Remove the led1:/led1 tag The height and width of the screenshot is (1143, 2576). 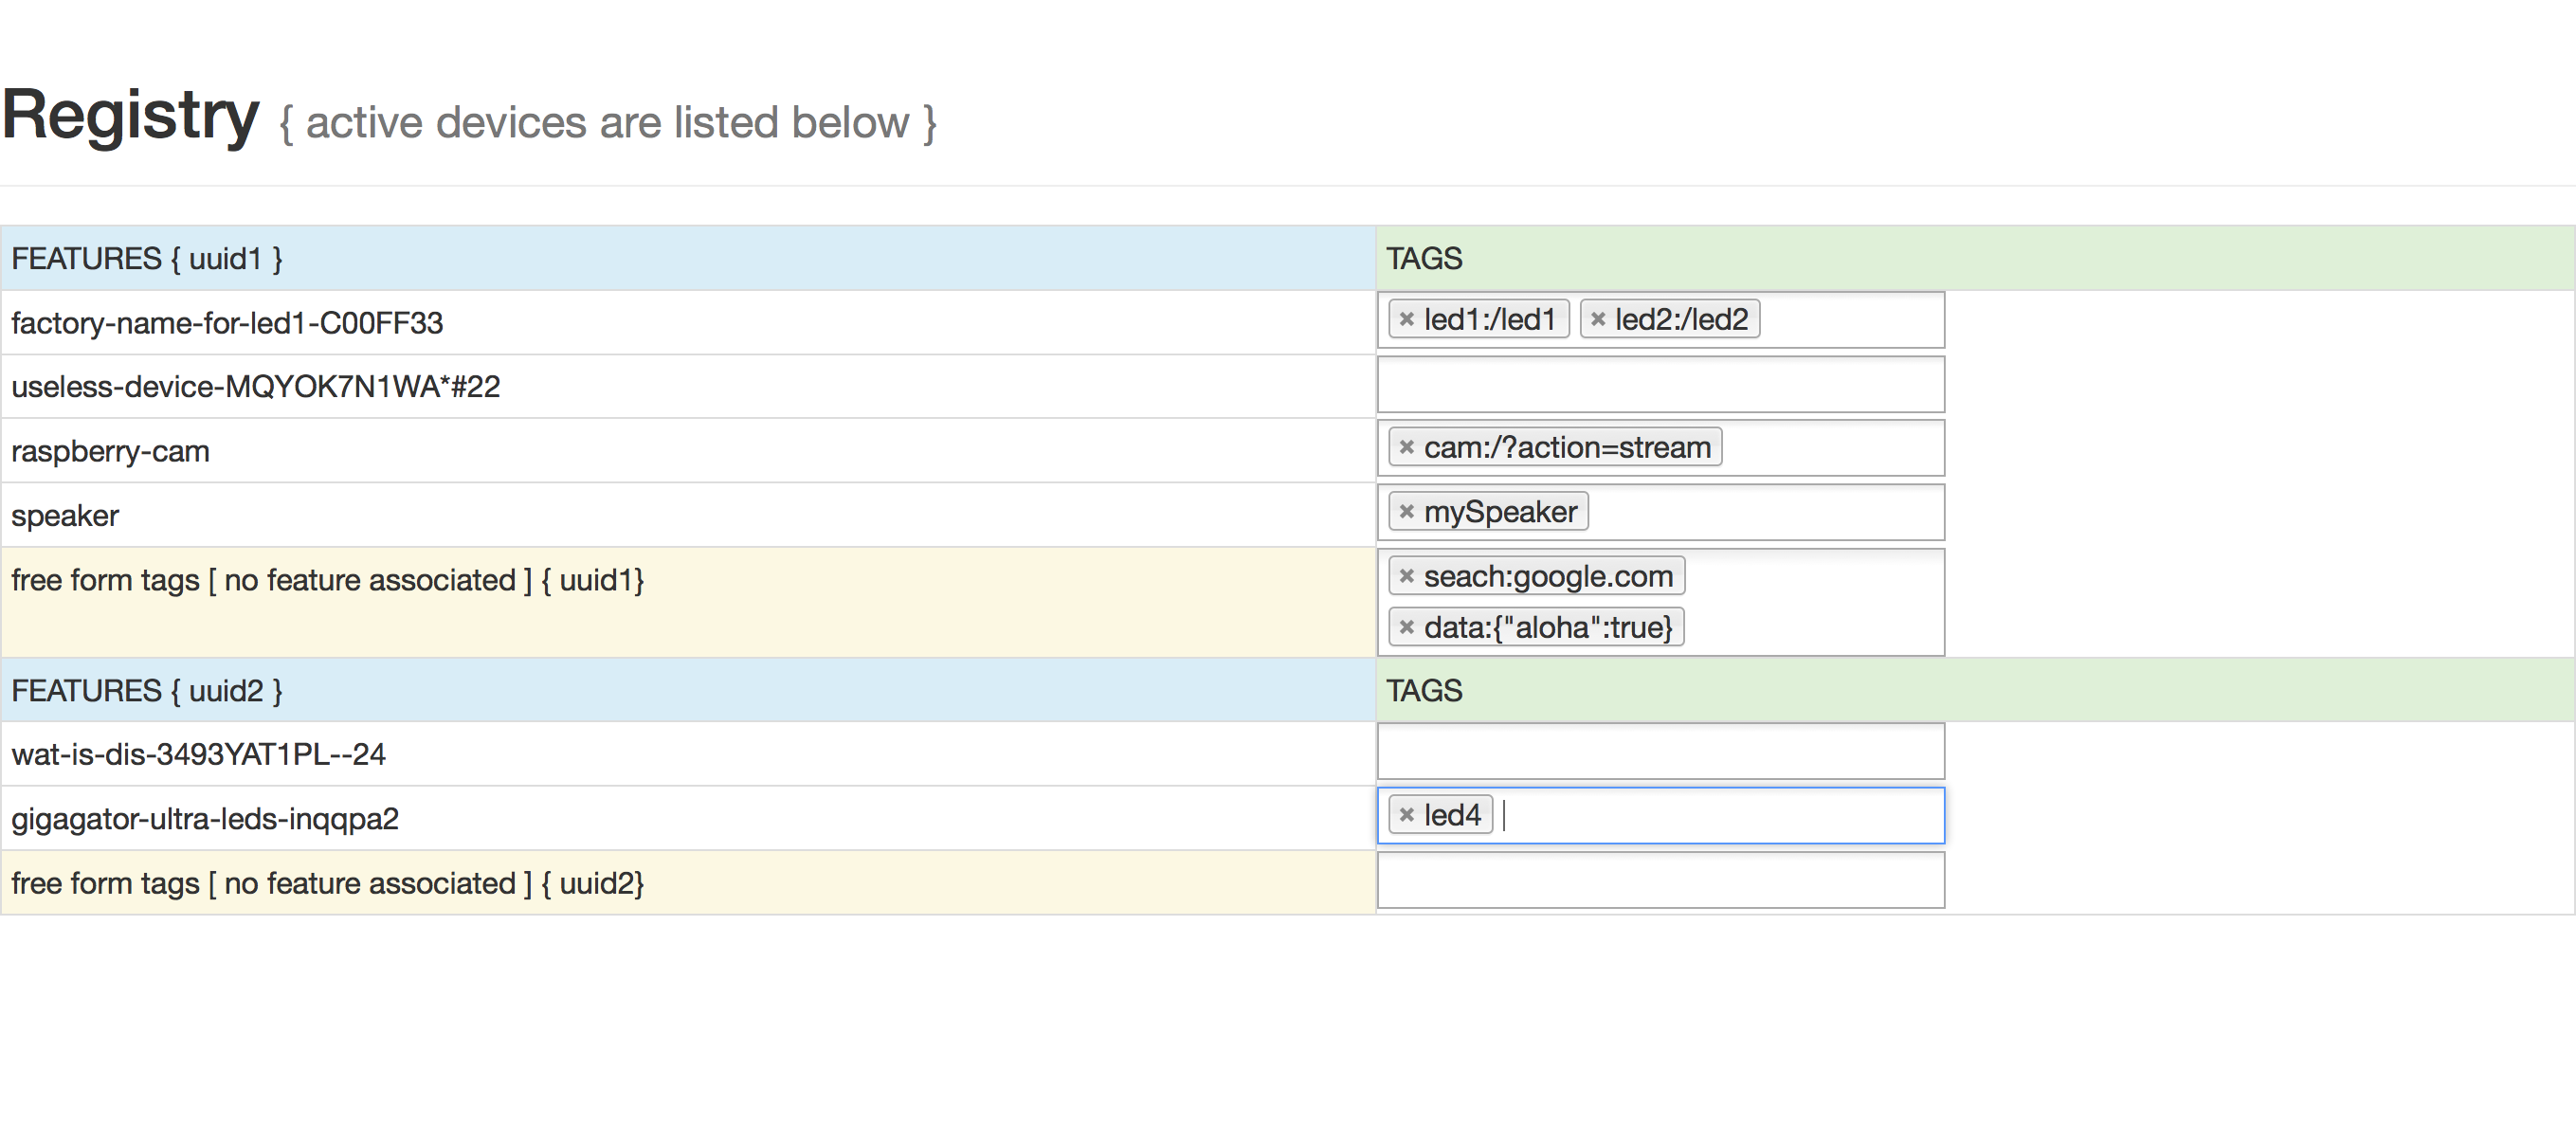pos(1406,320)
